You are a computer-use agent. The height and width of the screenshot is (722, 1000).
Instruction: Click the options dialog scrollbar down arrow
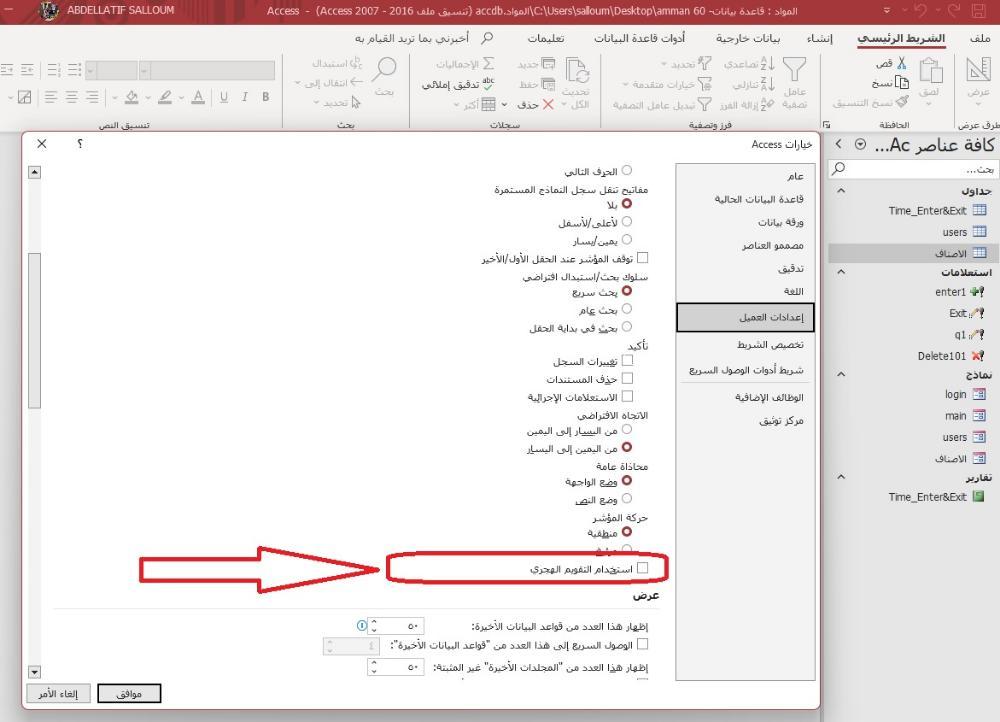point(34,672)
